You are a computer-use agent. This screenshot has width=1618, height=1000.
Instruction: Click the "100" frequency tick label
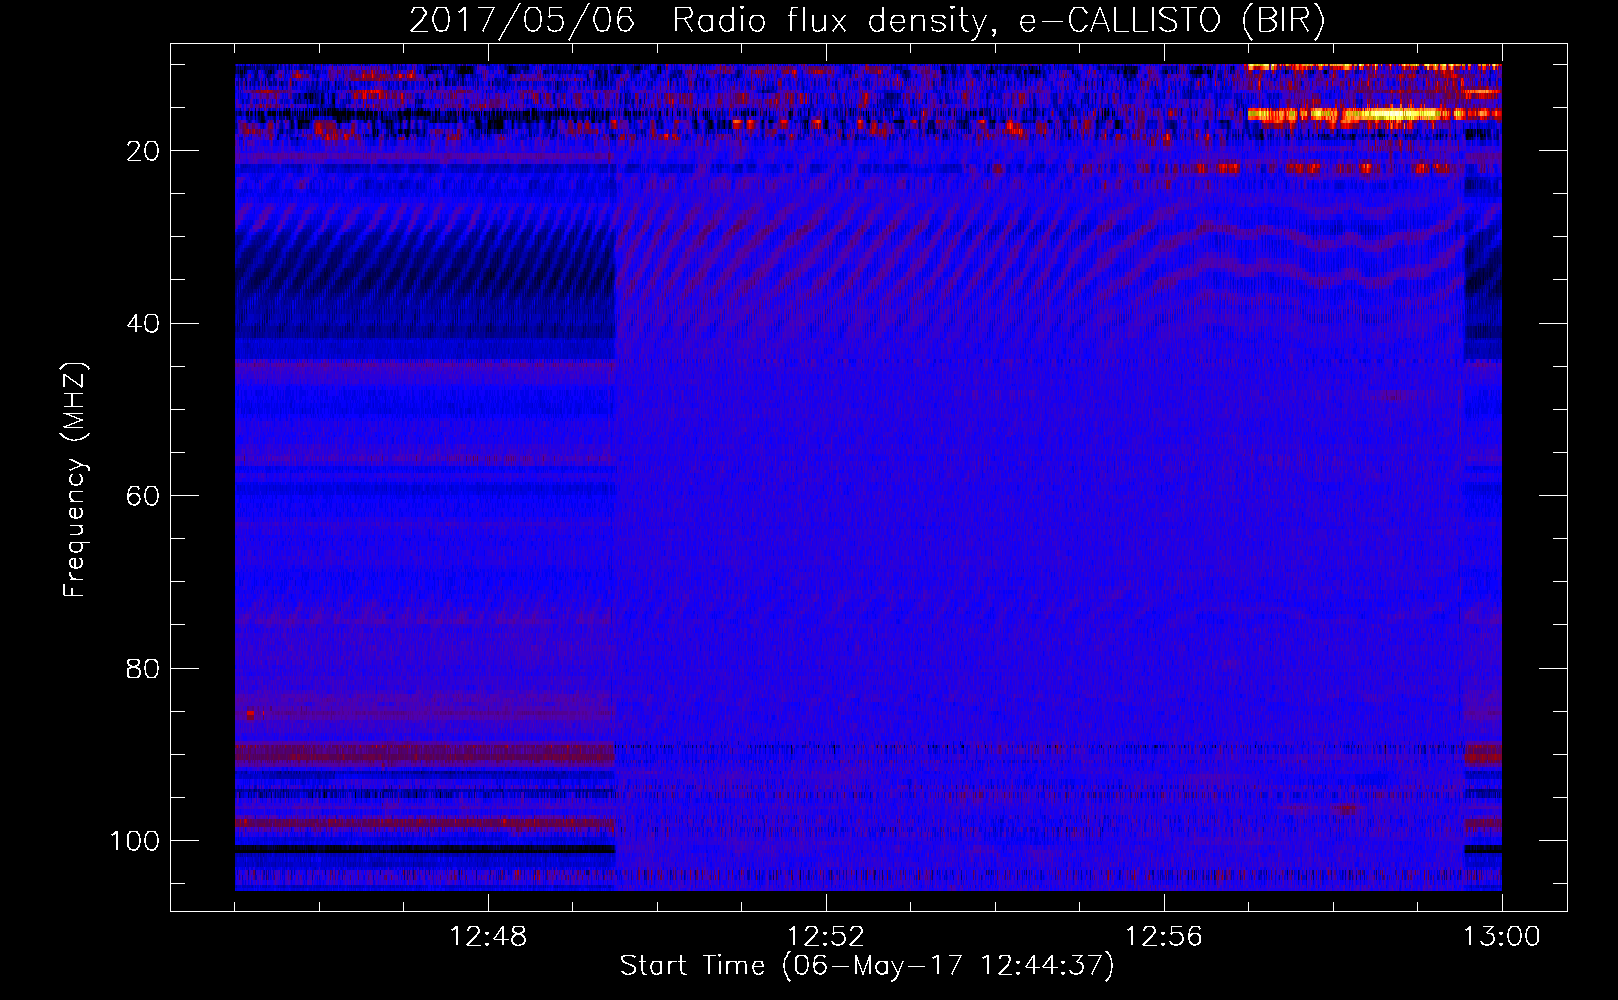click(135, 841)
